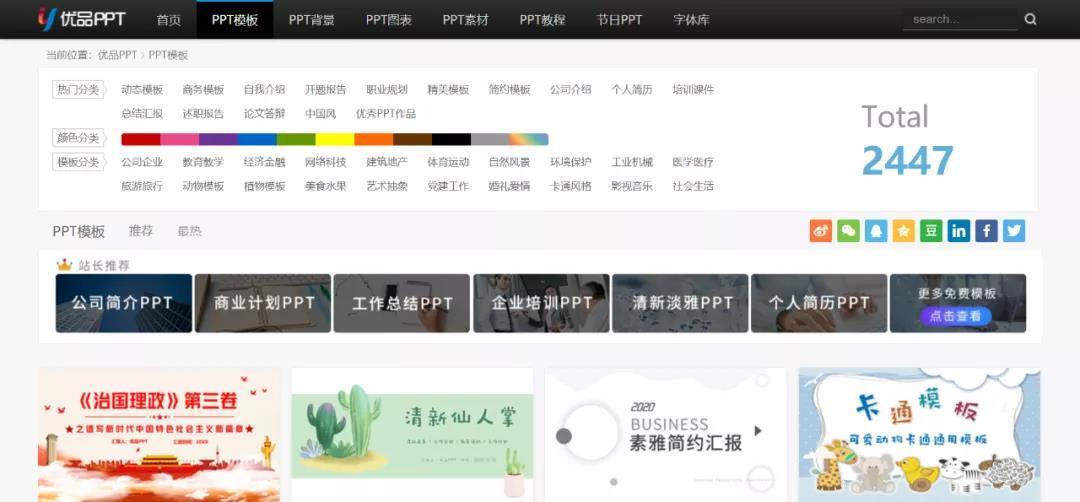The image size is (1080, 502).
Task: Switch to the 最热 tab
Action: pos(189,231)
